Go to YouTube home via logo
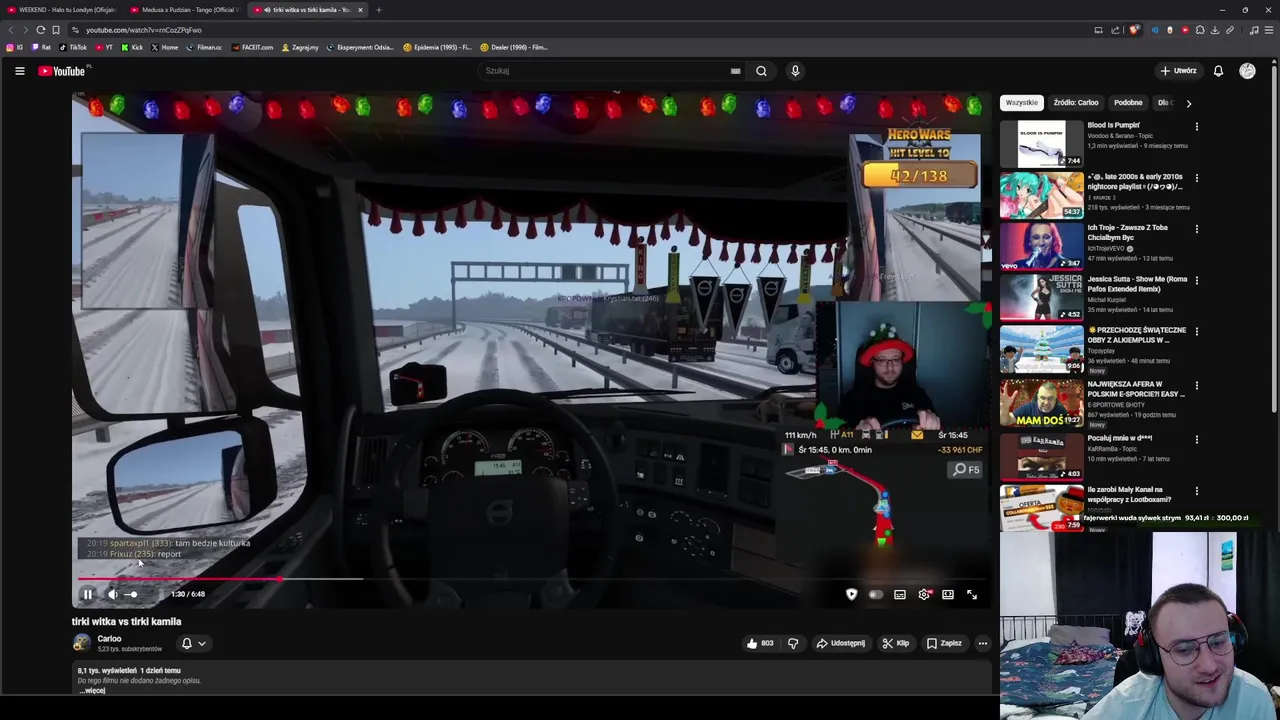 point(62,71)
